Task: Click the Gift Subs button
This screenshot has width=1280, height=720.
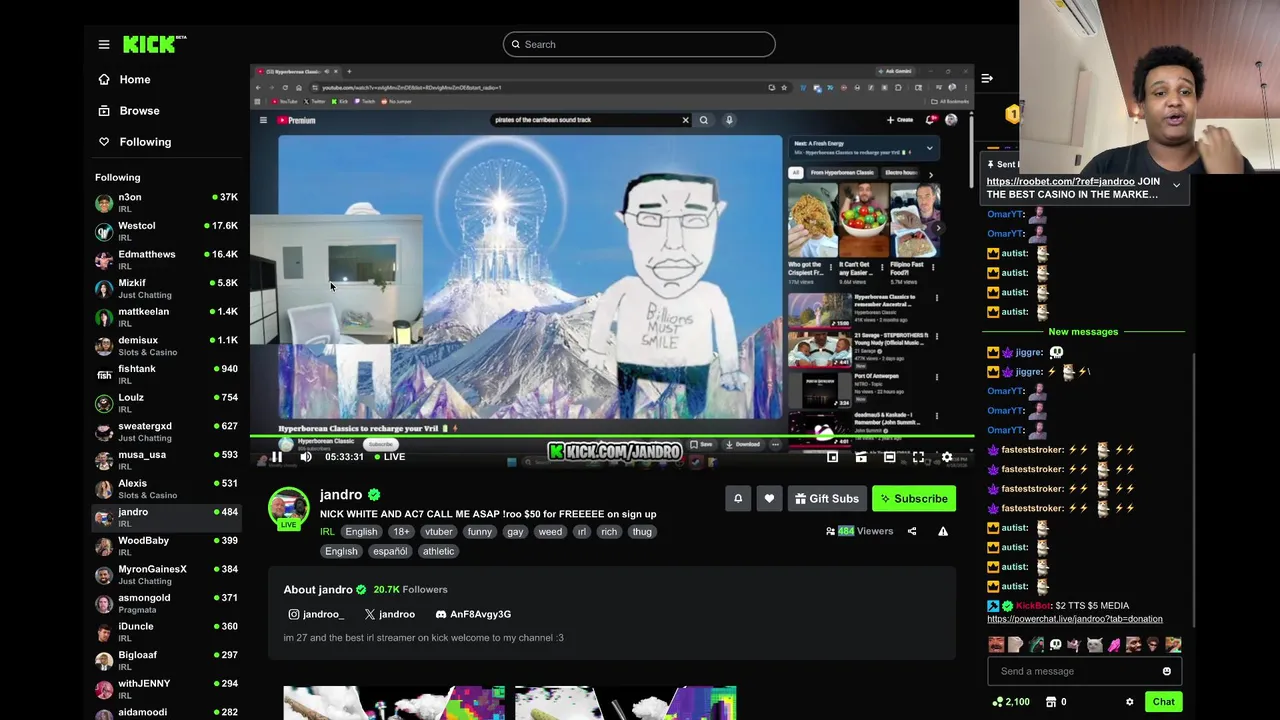Action: (x=827, y=498)
